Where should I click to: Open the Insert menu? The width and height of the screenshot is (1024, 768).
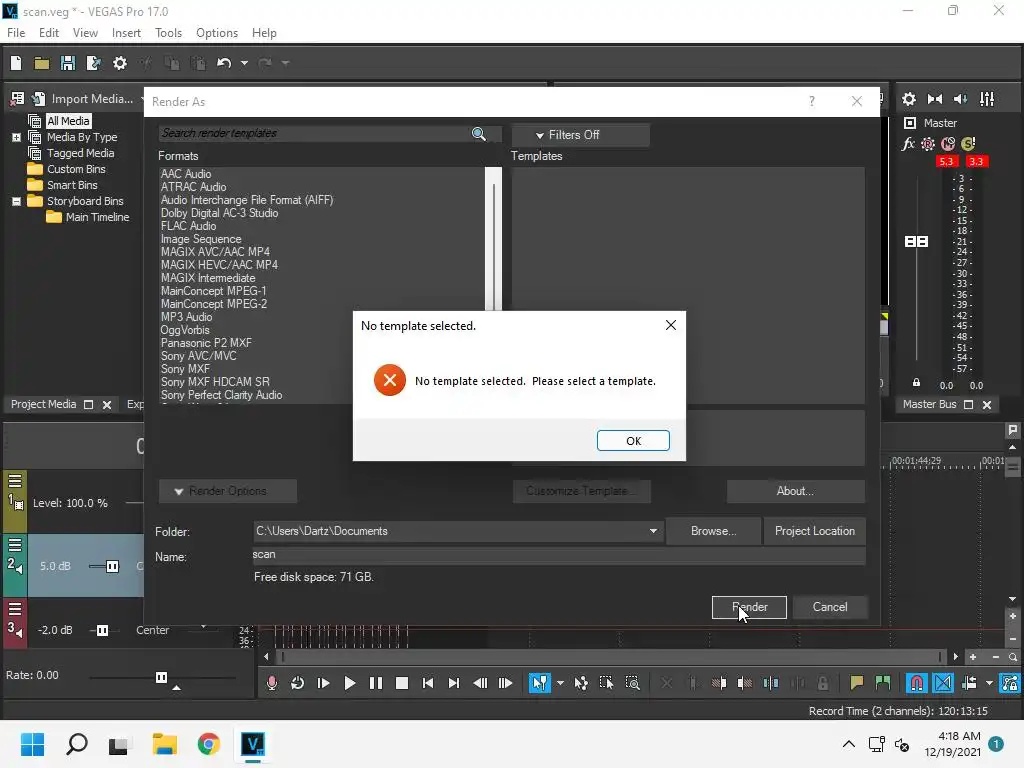(126, 33)
